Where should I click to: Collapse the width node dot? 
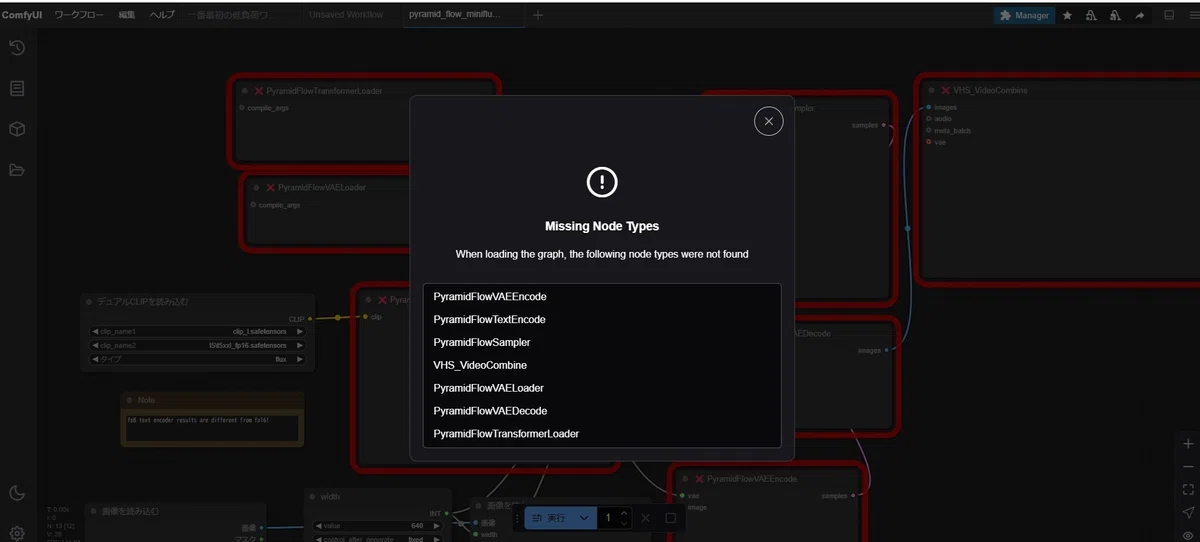coord(312,495)
